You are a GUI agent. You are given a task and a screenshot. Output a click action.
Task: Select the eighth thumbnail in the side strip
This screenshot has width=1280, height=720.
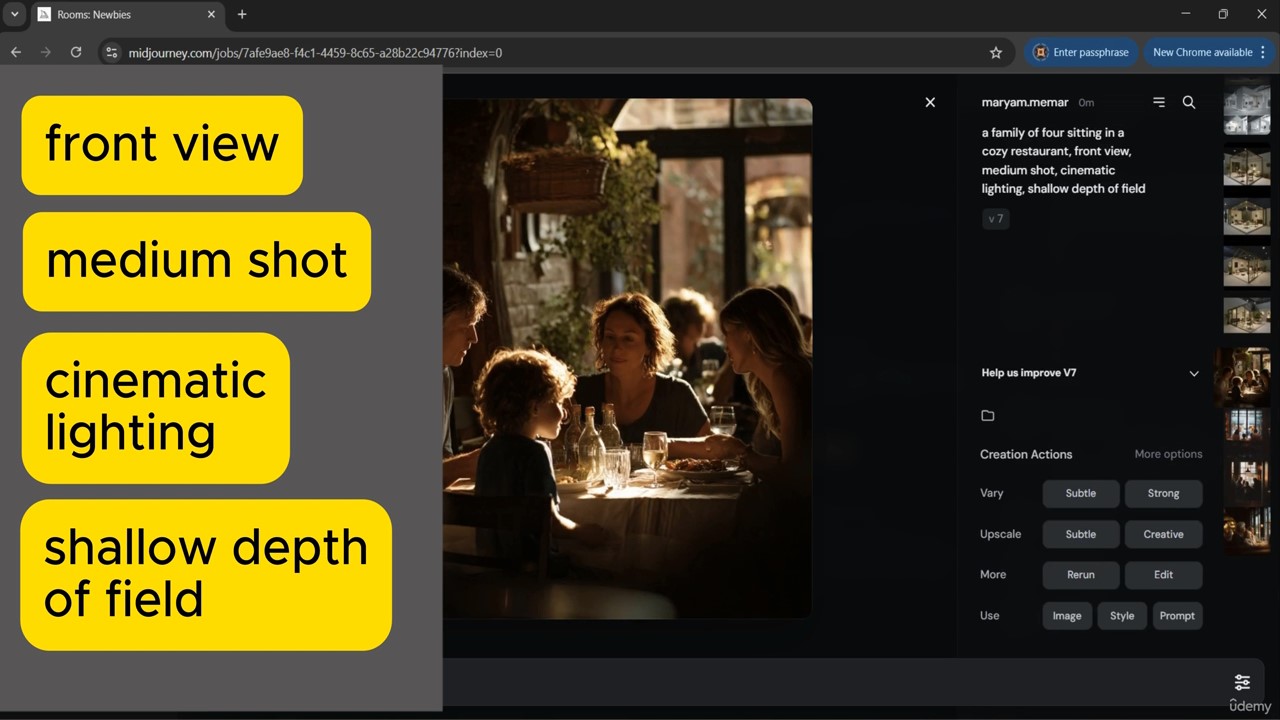click(x=1247, y=476)
